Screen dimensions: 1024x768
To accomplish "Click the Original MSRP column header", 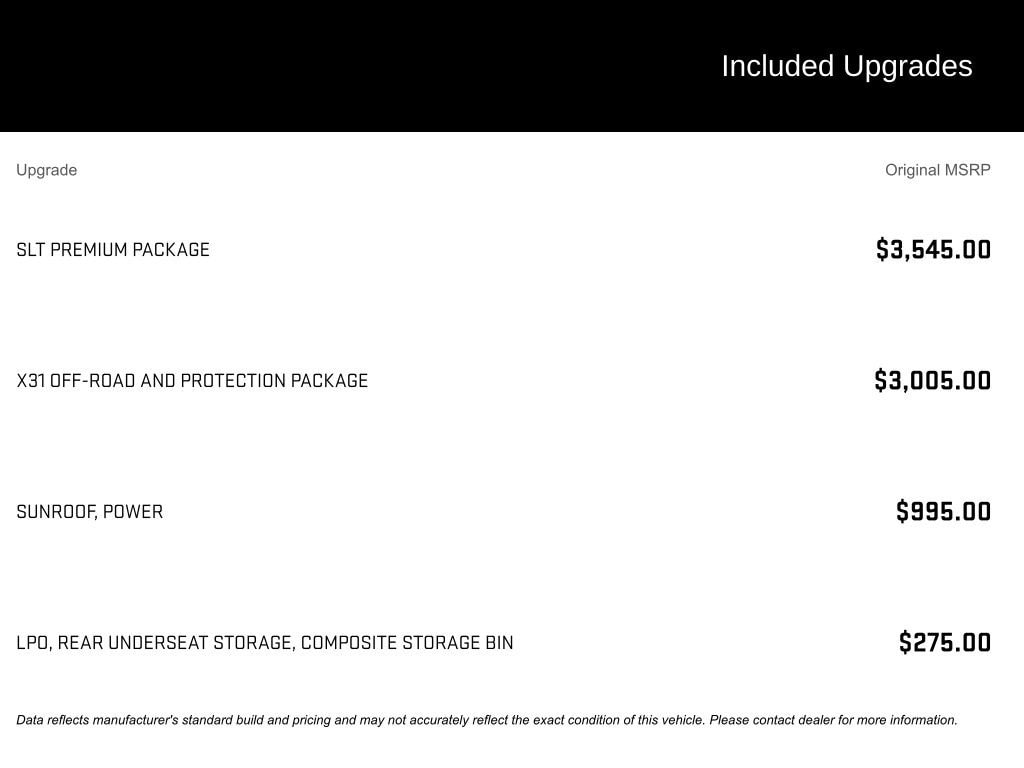I will [937, 170].
